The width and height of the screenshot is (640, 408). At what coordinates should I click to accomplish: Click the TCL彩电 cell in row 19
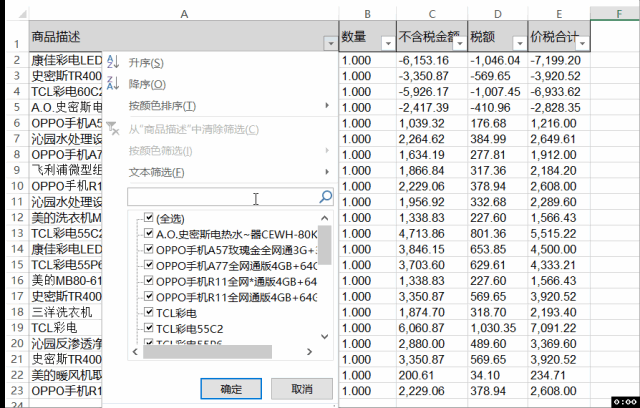pos(65,328)
